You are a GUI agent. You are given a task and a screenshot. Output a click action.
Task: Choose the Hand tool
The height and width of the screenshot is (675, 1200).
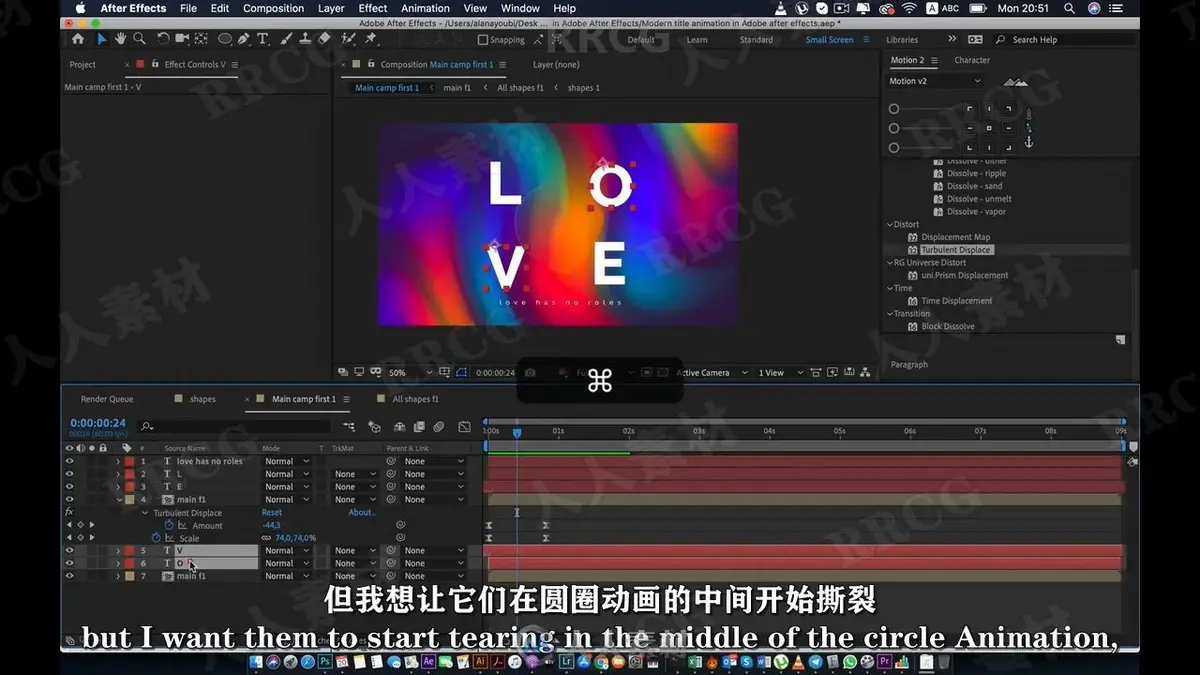120,39
